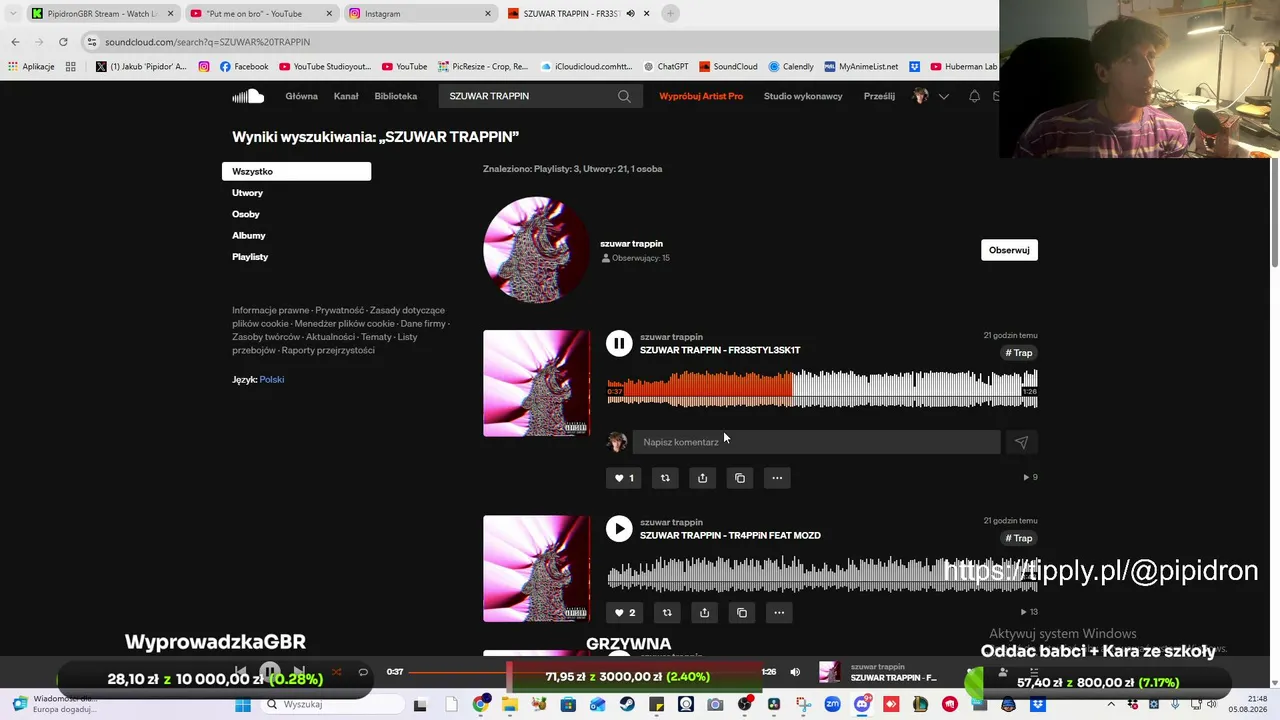Mute the SZUWAR TRAPPIN tab audio icon
Viewport: 1280px width, 720px height.
631,14
